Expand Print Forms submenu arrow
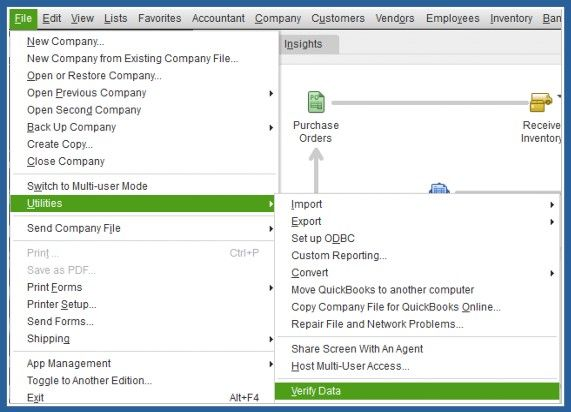 pos(271,288)
